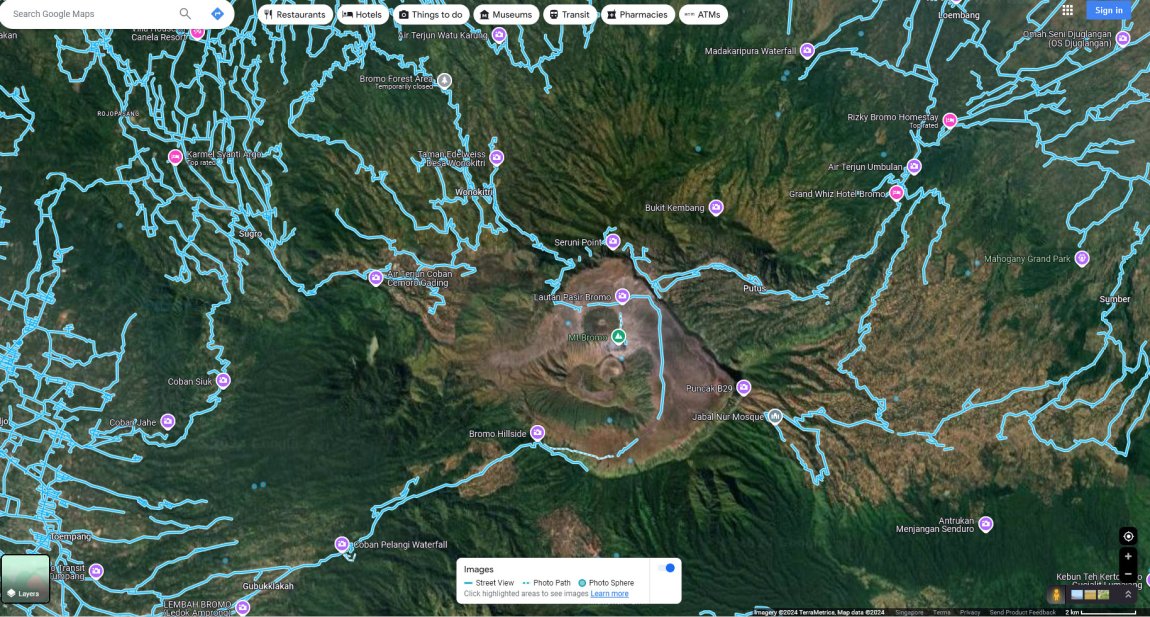Viewport: 1150px width, 617px height.
Task: Select the Hotels category chip
Action: click(x=363, y=15)
